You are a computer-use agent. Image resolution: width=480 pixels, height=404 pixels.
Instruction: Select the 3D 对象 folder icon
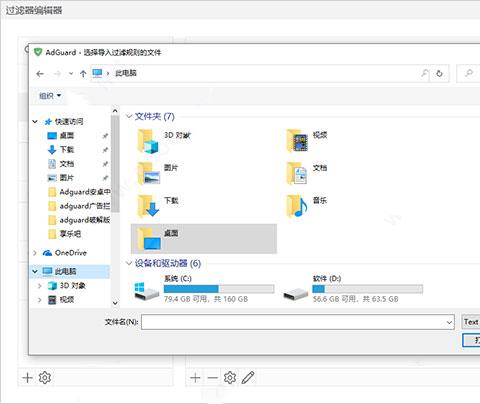148,141
